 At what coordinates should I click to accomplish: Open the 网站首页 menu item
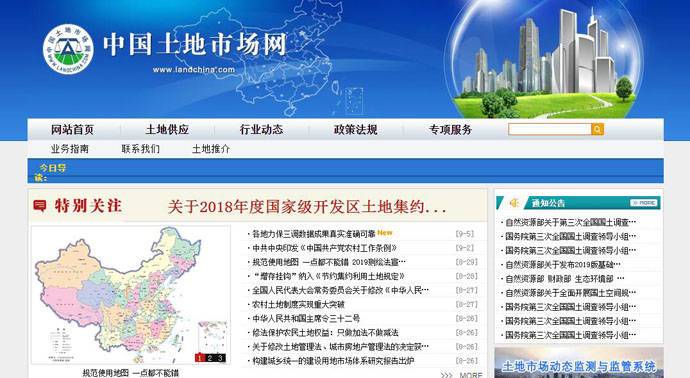(x=73, y=130)
